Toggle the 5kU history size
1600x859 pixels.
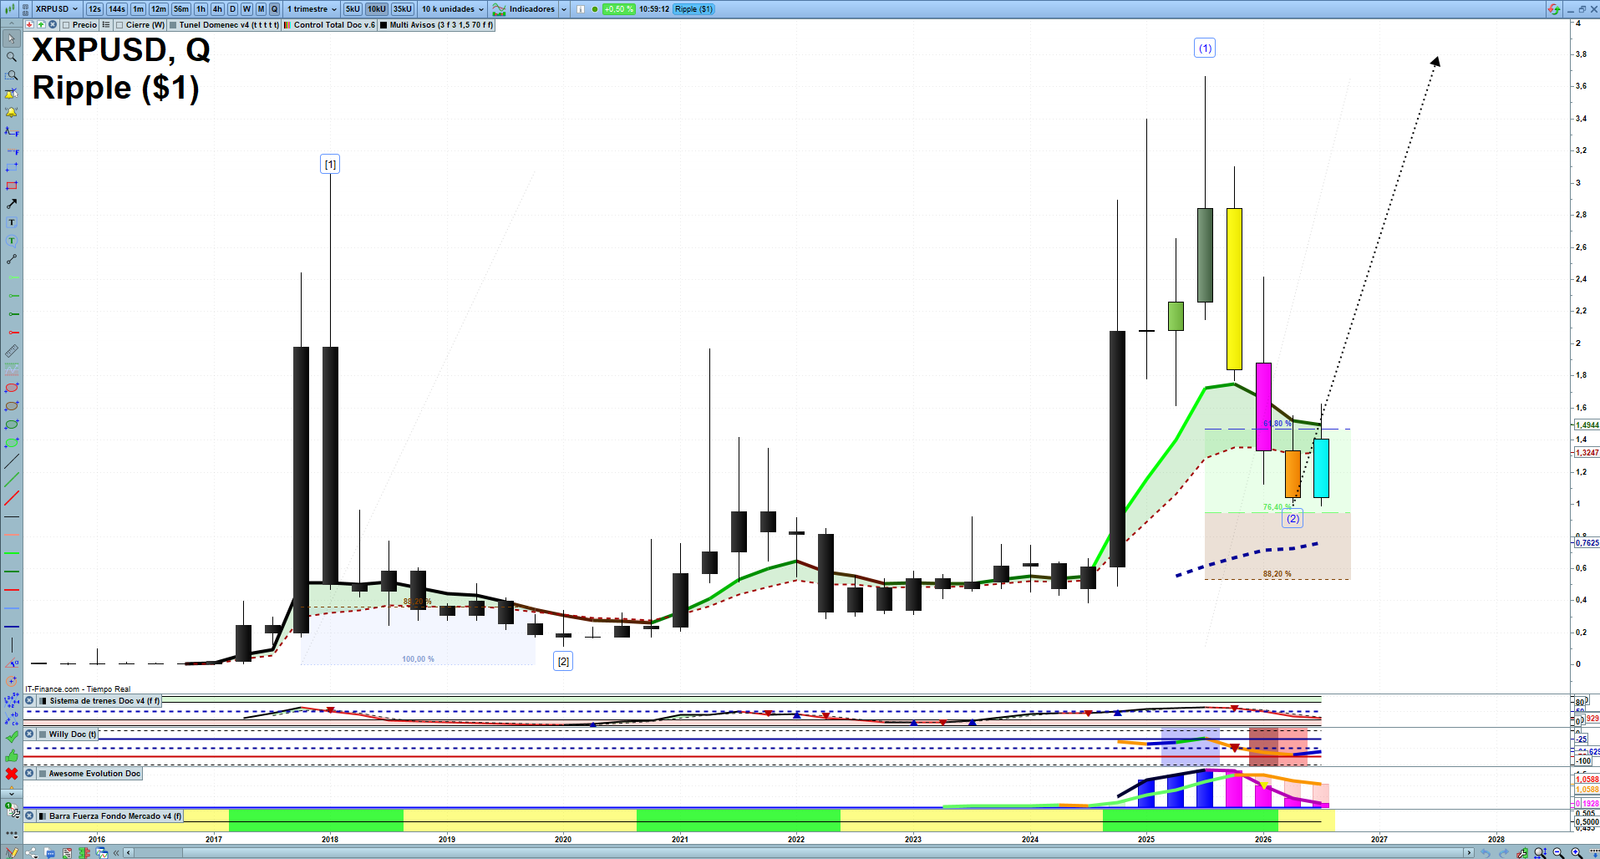pyautogui.click(x=353, y=9)
